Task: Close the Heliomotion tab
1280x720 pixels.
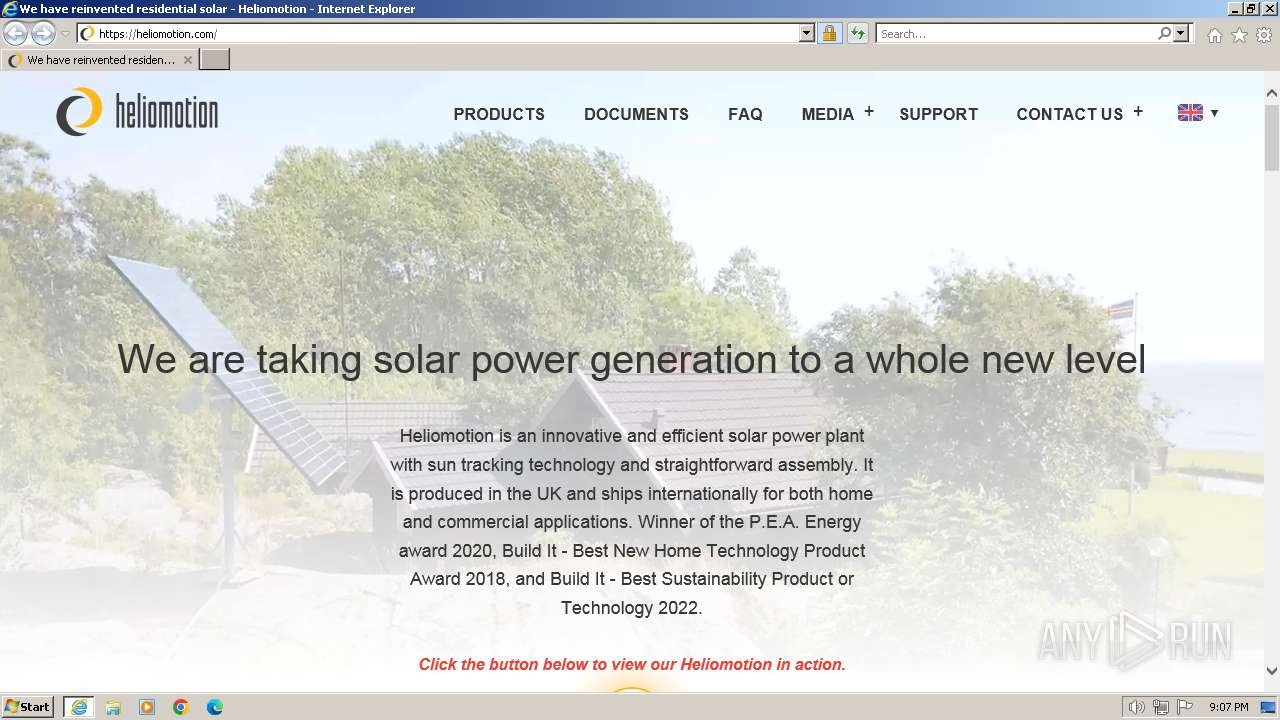Action: (x=187, y=60)
